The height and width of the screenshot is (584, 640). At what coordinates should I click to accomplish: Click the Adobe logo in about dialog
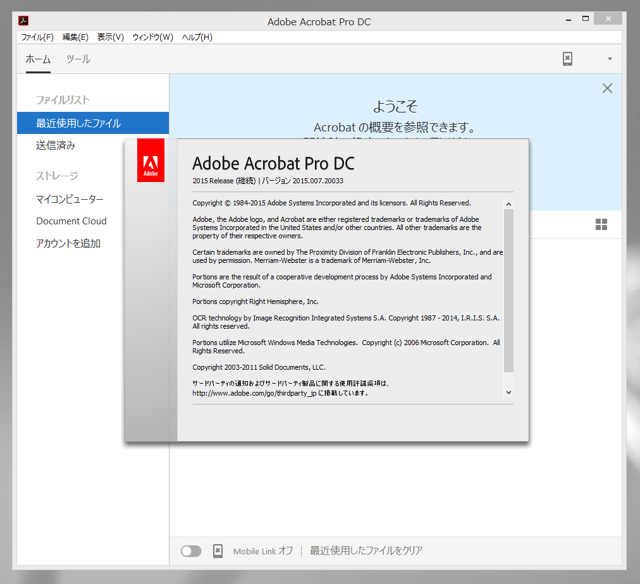point(151,160)
